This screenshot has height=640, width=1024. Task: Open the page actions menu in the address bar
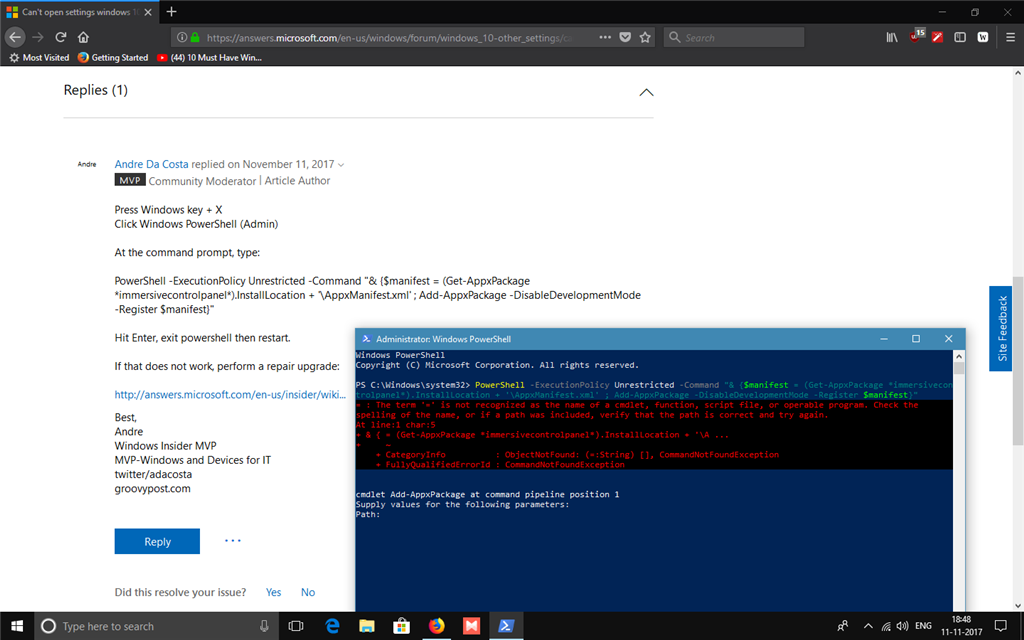(605, 37)
